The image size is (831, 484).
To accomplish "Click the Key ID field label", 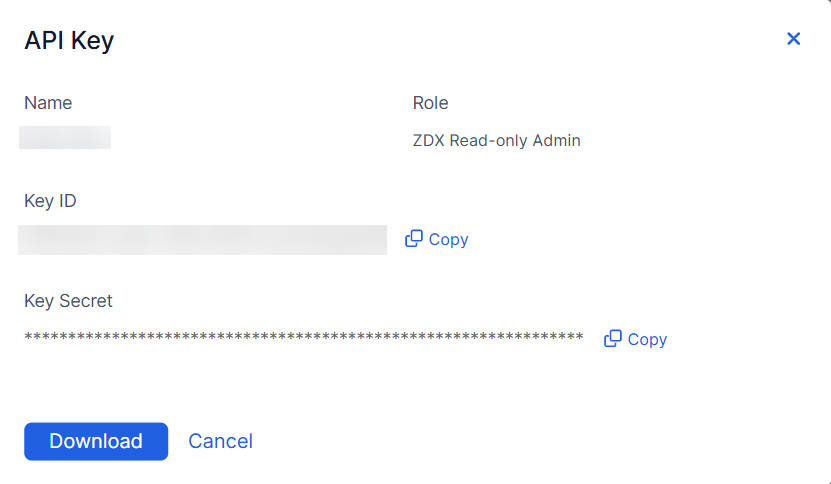I will point(50,201).
